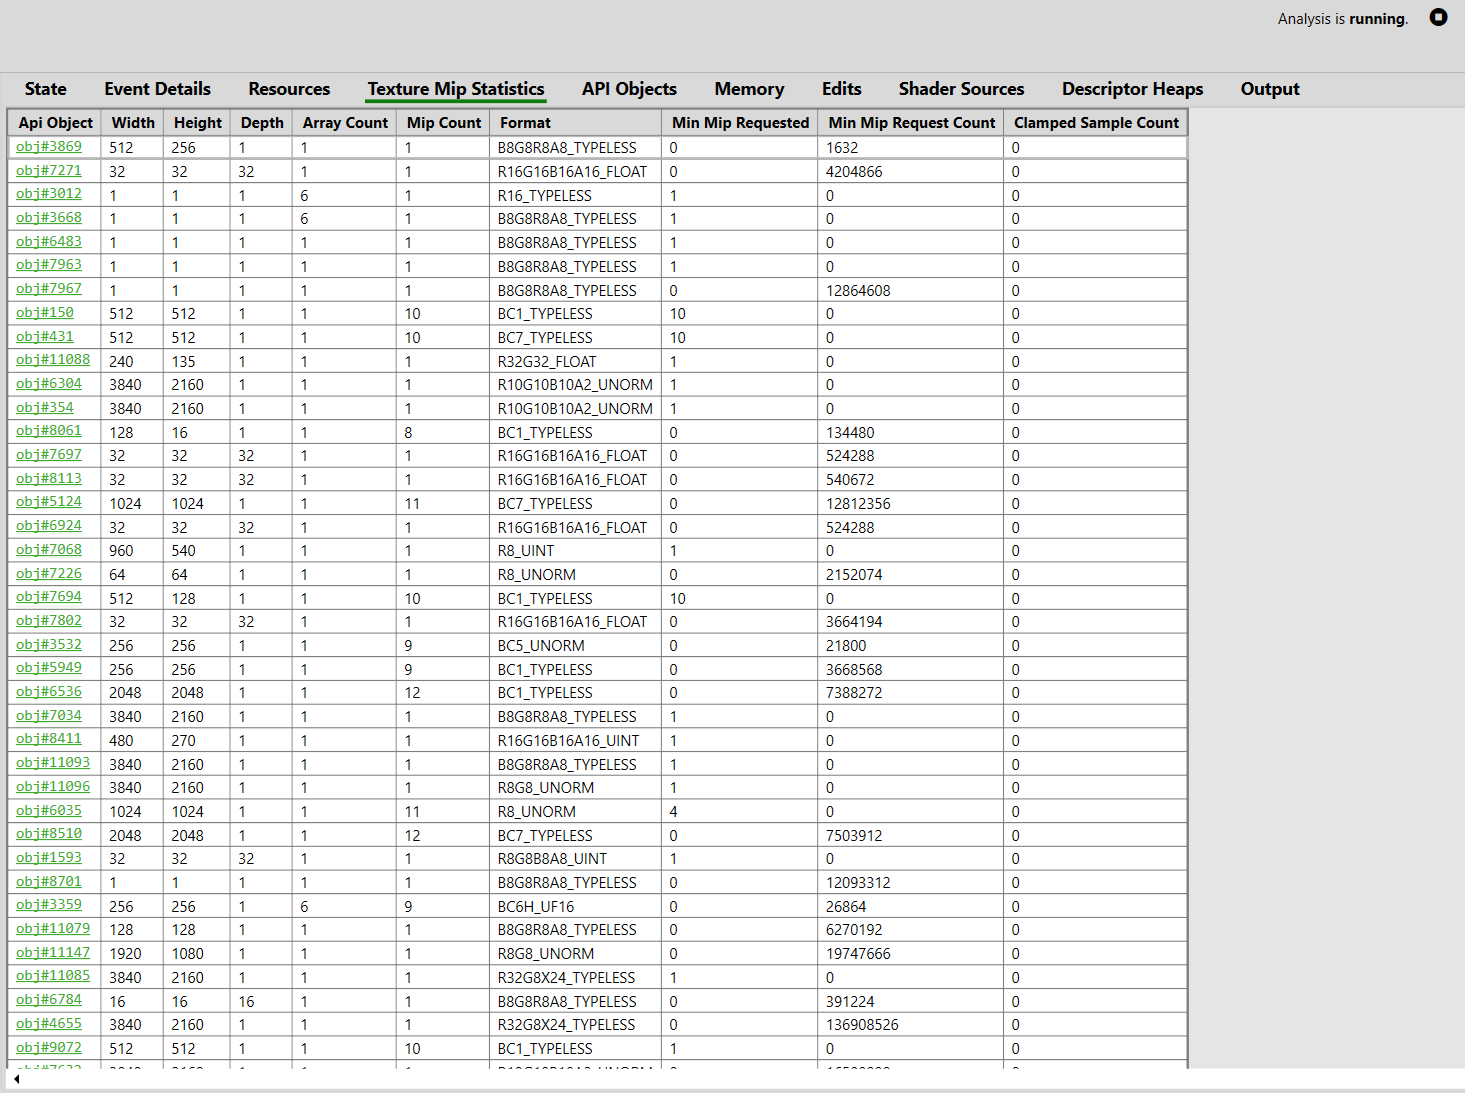Sort by Height column header

(198, 123)
